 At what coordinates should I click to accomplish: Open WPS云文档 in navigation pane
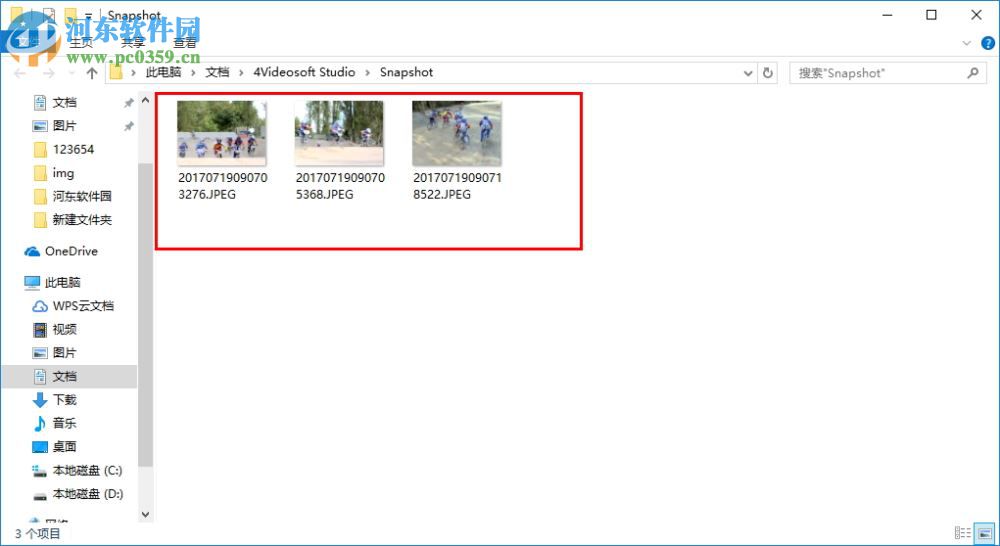tap(83, 306)
